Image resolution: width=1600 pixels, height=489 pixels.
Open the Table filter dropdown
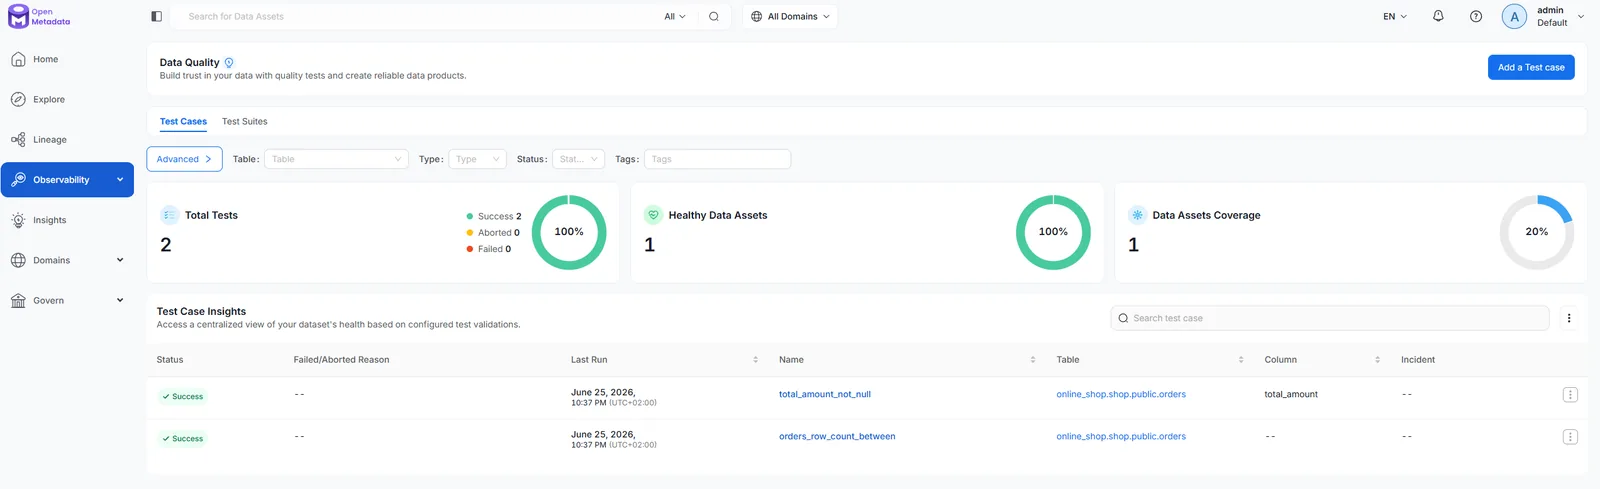(x=336, y=159)
